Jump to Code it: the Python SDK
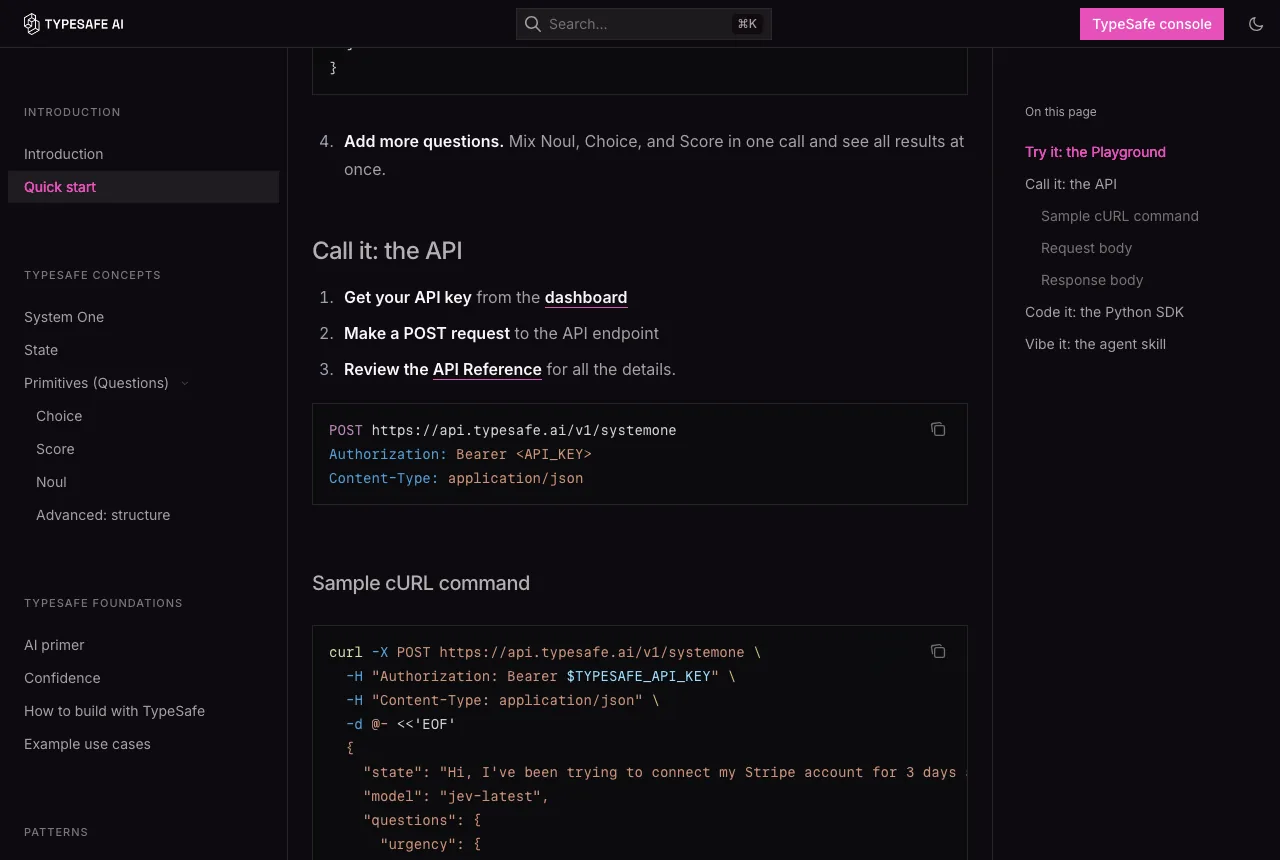Image resolution: width=1280 pixels, height=860 pixels. pos(1104,312)
